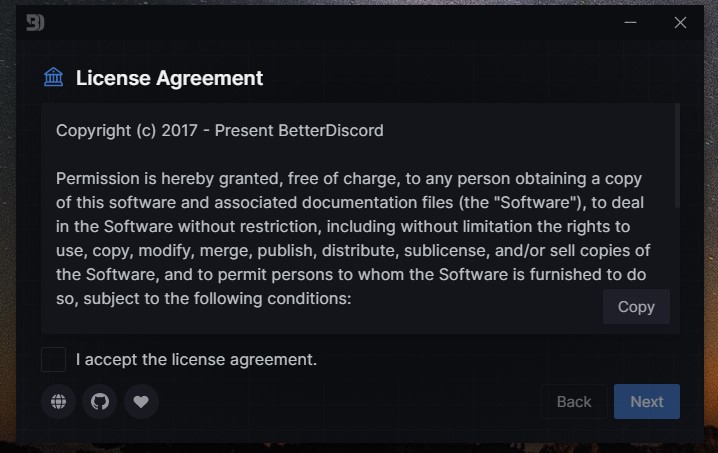
Task: Click the heart donate icon
Action: pyautogui.click(x=141, y=402)
